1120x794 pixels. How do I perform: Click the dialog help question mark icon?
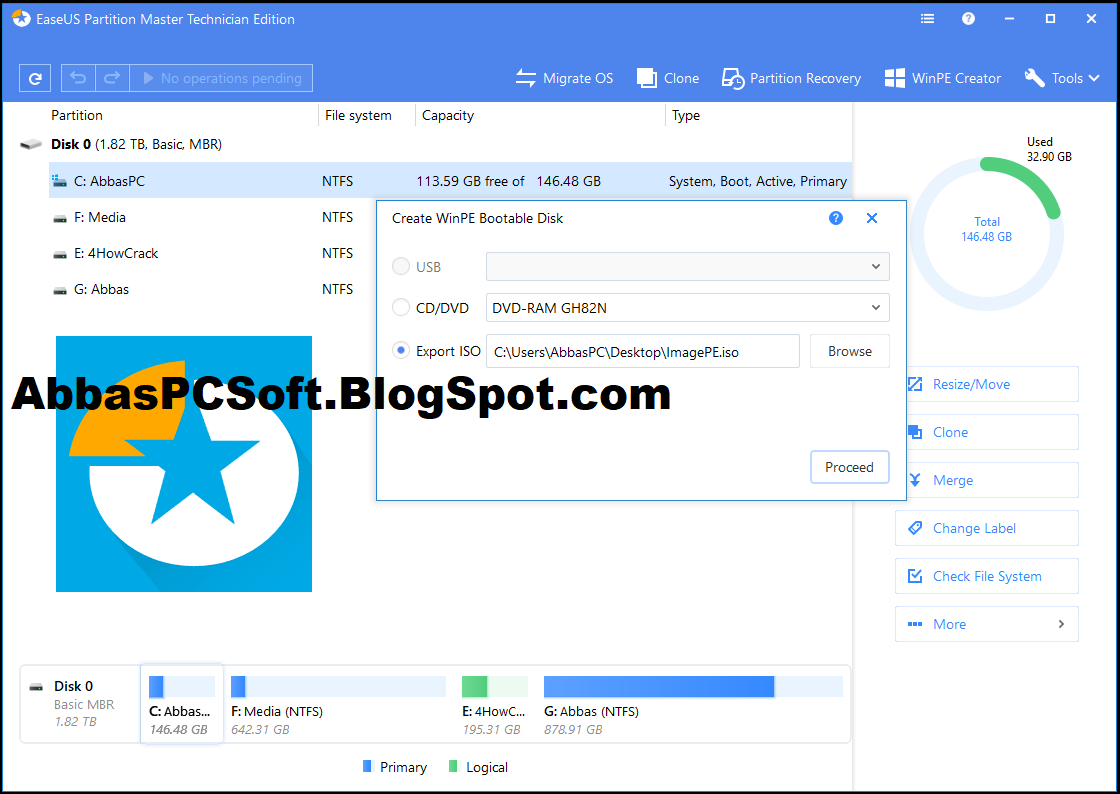pos(836,218)
